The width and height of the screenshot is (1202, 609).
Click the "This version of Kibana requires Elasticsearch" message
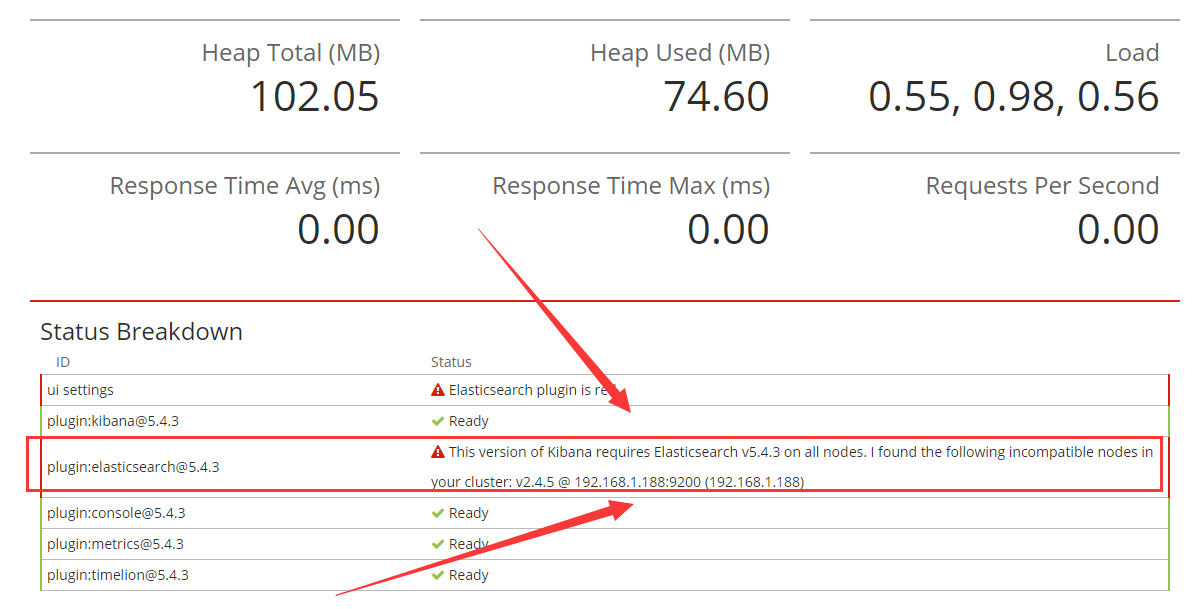coord(792,467)
